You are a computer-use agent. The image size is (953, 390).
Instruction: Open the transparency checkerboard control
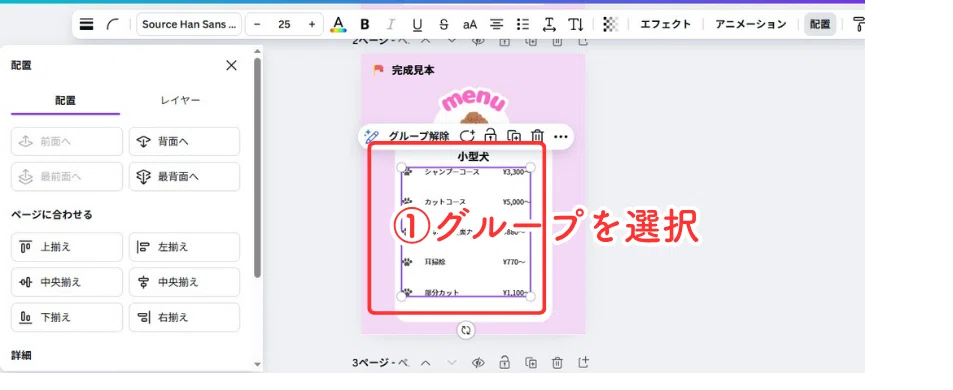(x=610, y=24)
